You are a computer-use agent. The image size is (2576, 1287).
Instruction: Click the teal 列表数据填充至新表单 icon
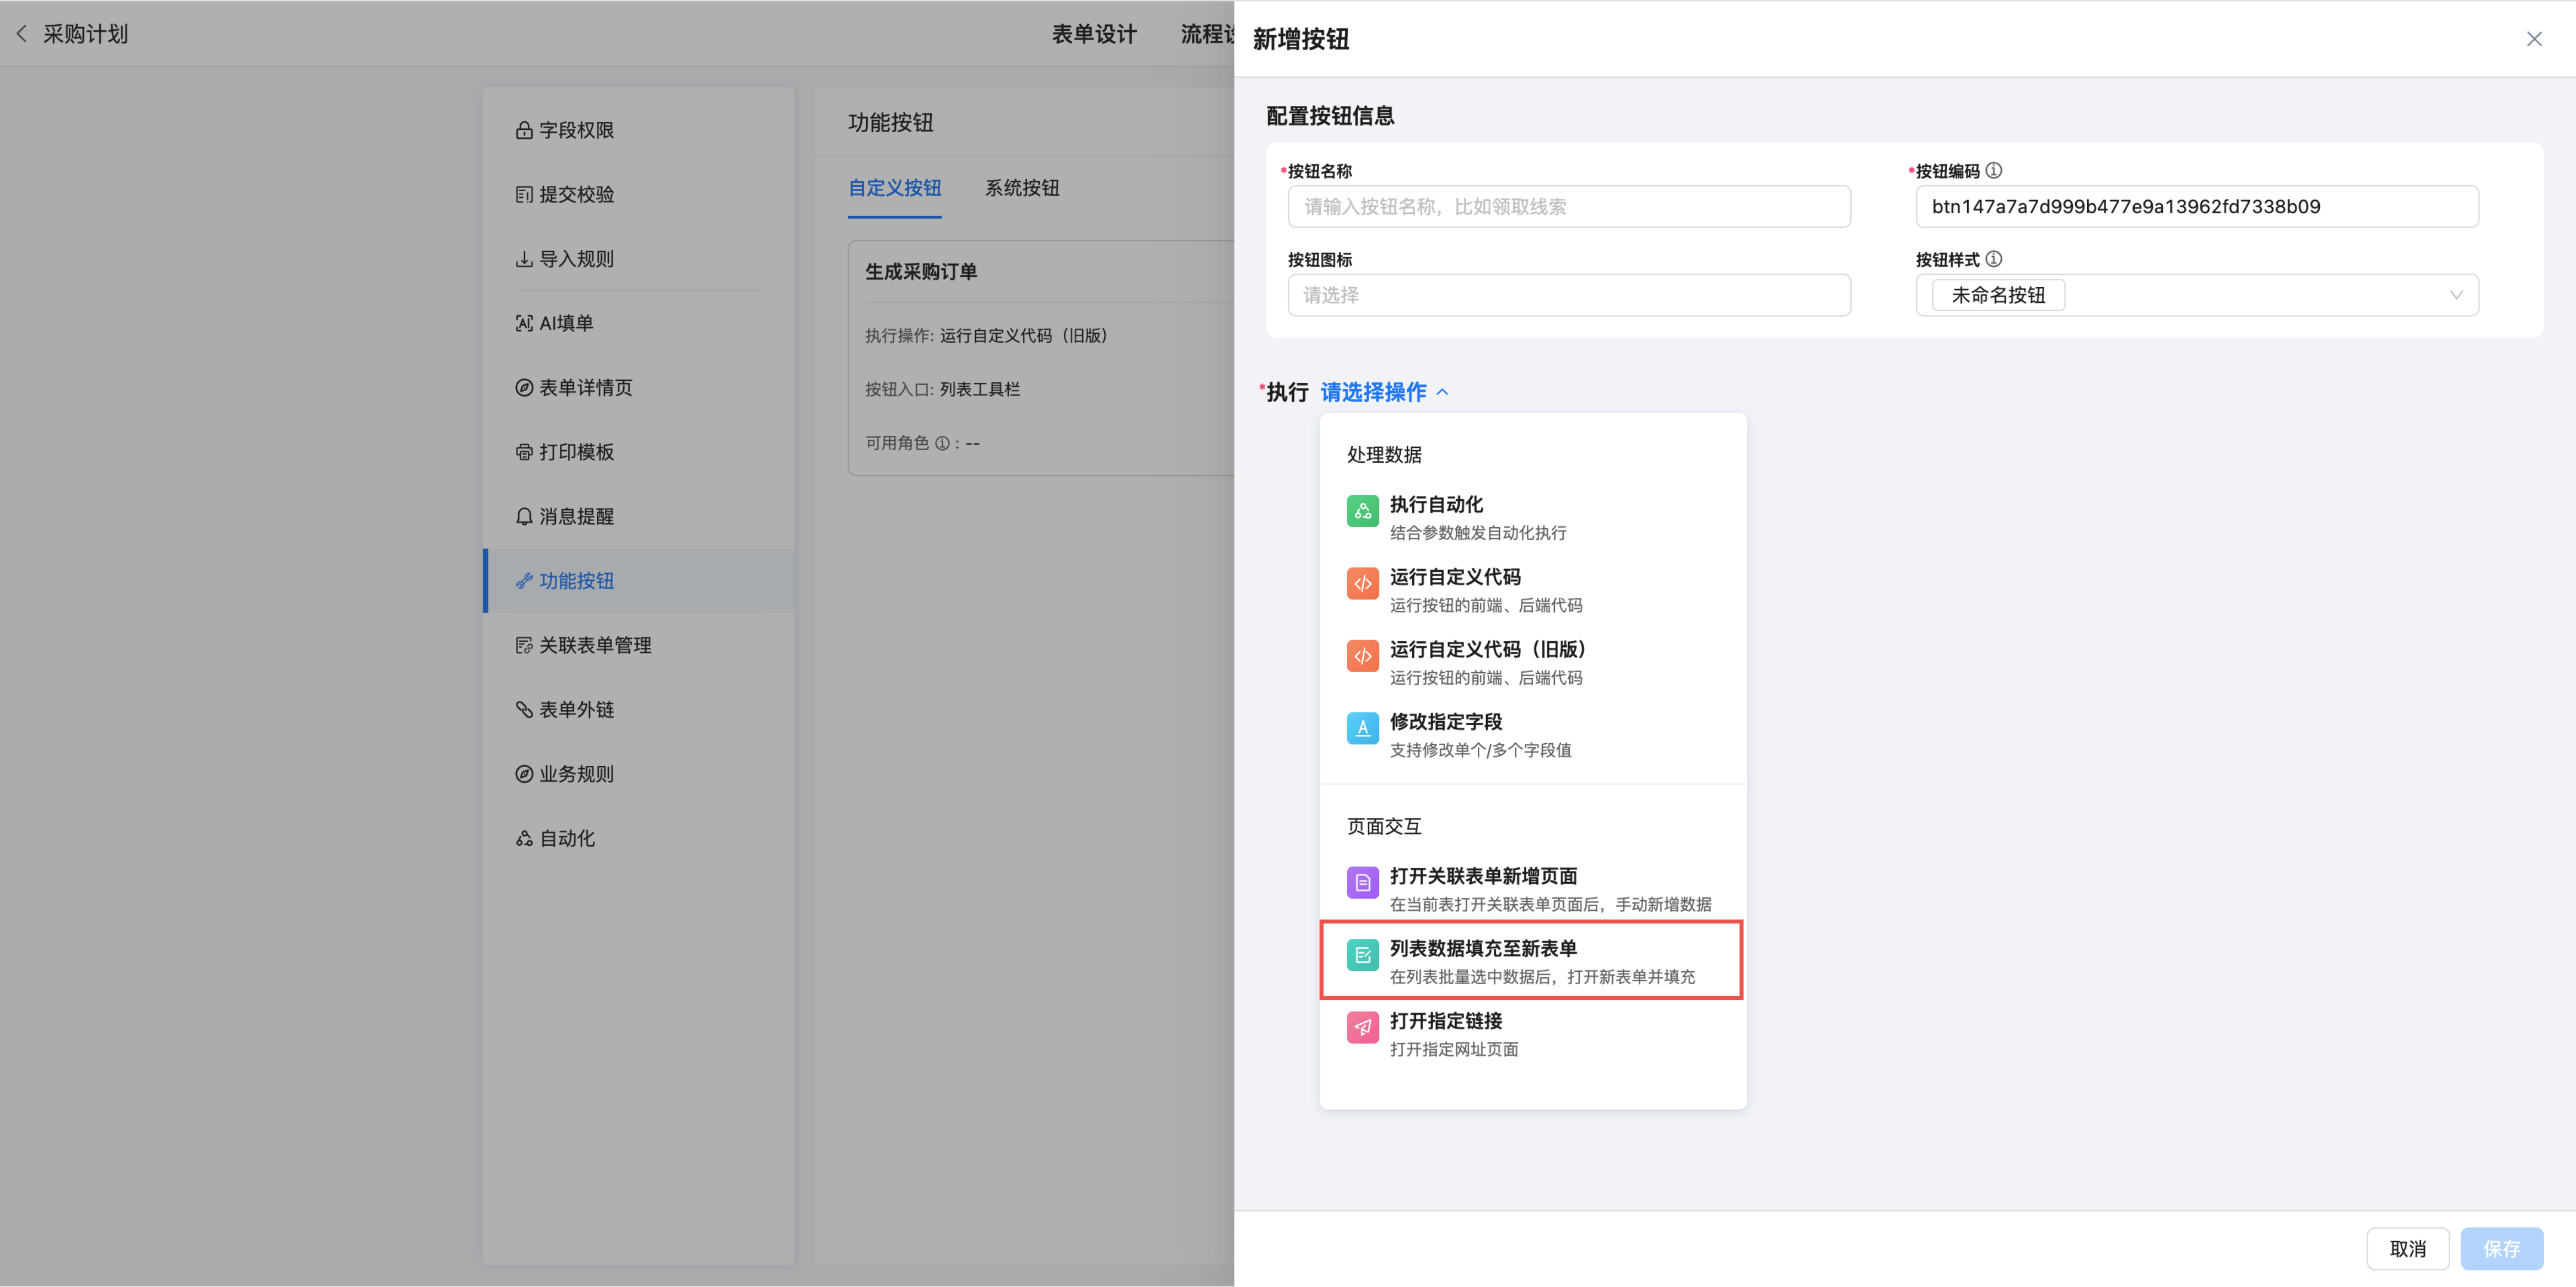point(1362,955)
